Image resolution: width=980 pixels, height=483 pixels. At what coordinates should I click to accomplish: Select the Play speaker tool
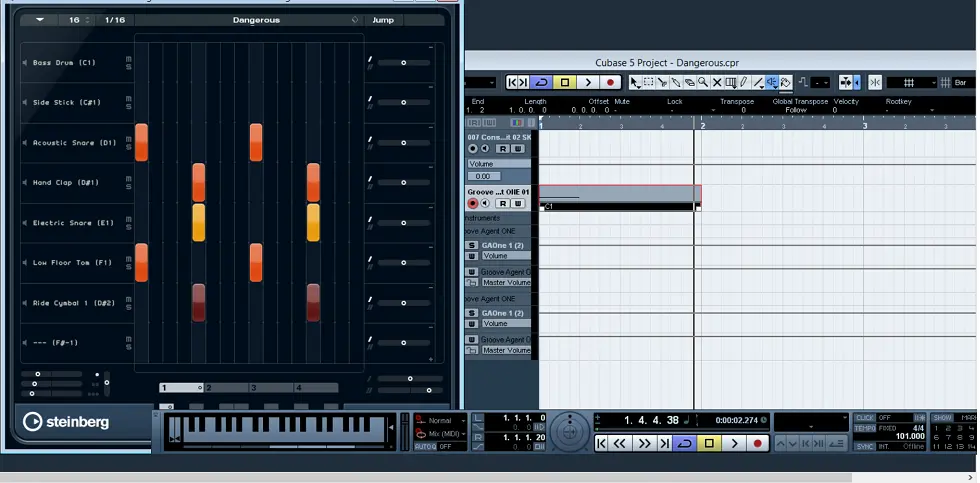772,82
